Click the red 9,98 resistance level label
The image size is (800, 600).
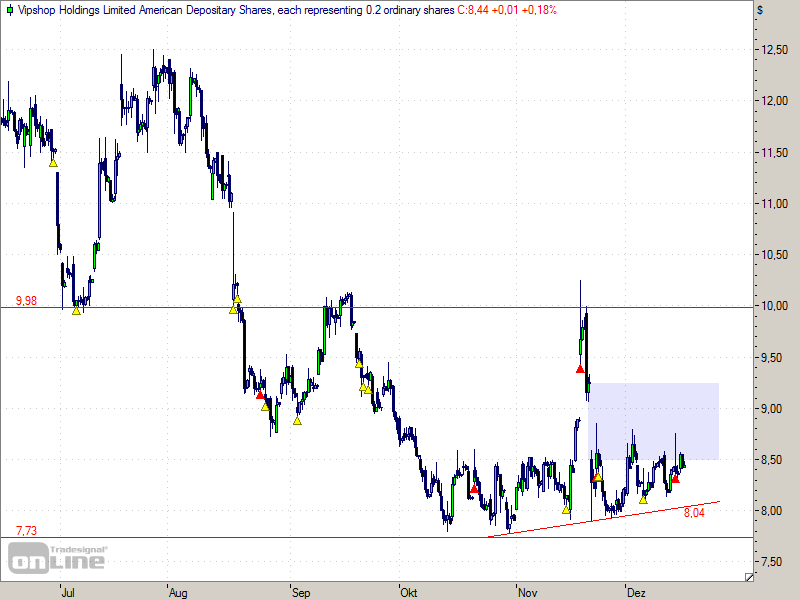point(26,300)
